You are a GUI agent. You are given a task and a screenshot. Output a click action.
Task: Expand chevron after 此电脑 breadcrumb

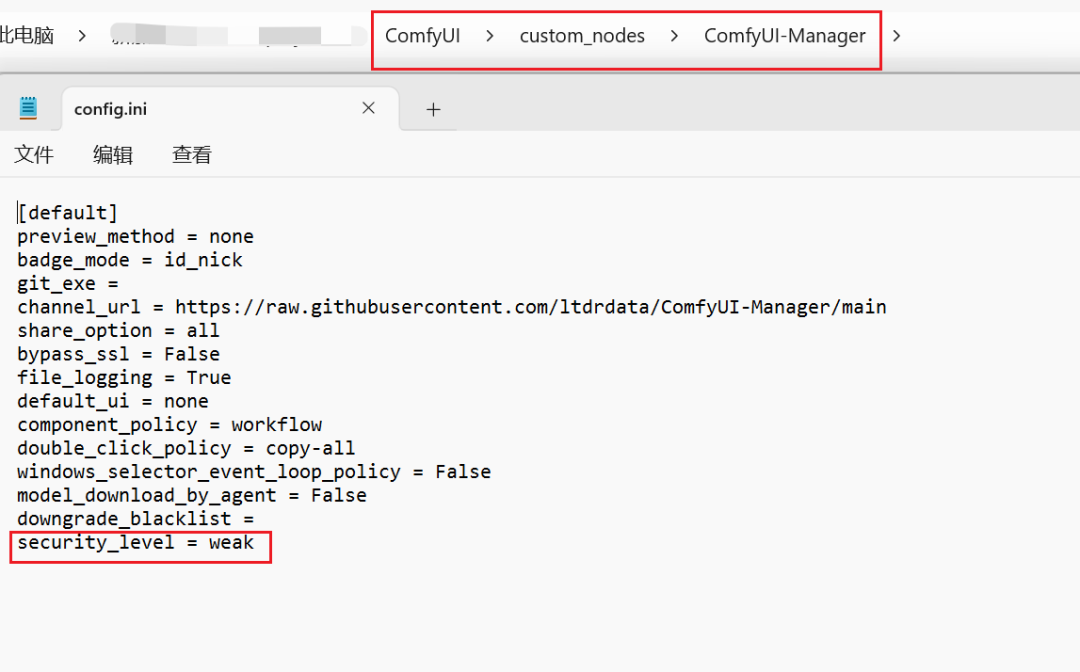pos(82,36)
